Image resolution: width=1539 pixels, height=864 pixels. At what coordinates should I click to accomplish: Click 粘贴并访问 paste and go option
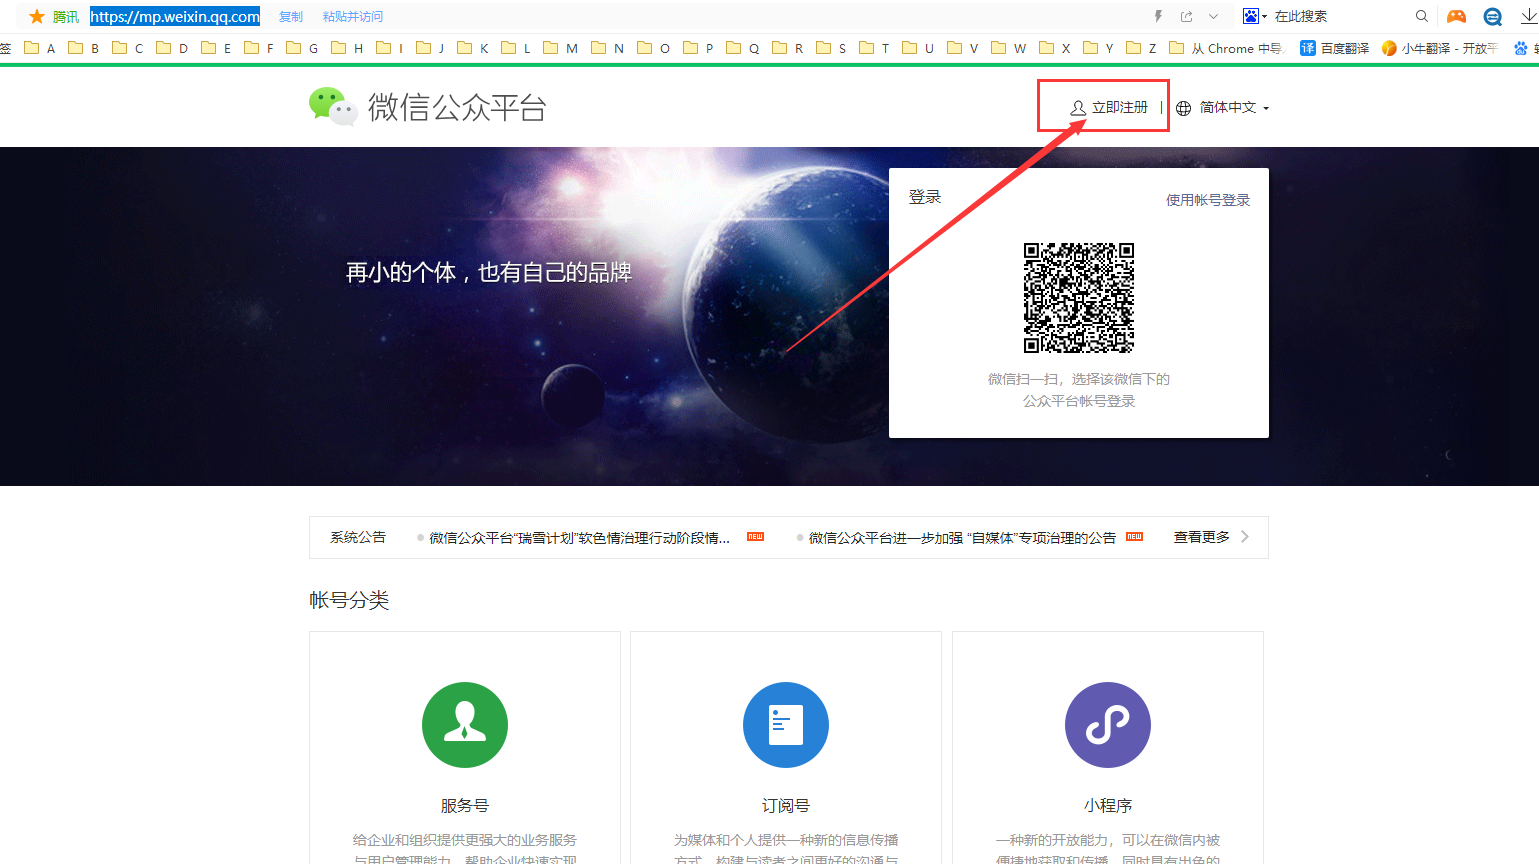(353, 17)
